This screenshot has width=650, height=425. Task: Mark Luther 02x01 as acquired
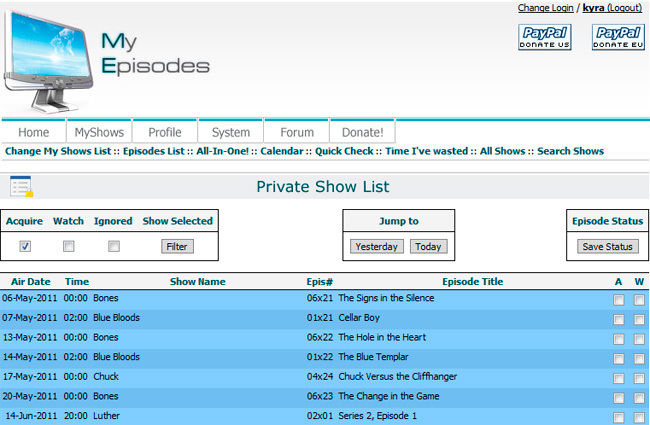coord(618,417)
